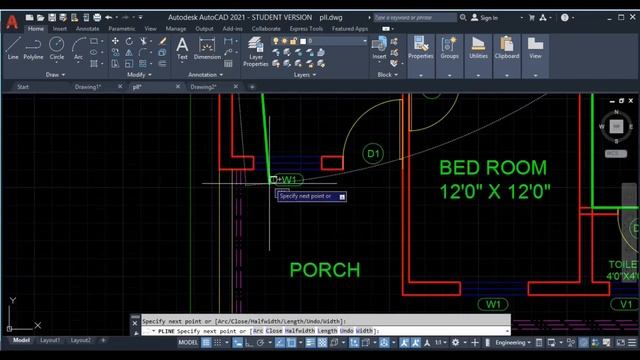This screenshot has height=360, width=640.
Task: Click the command line input field
Action: [326, 331]
